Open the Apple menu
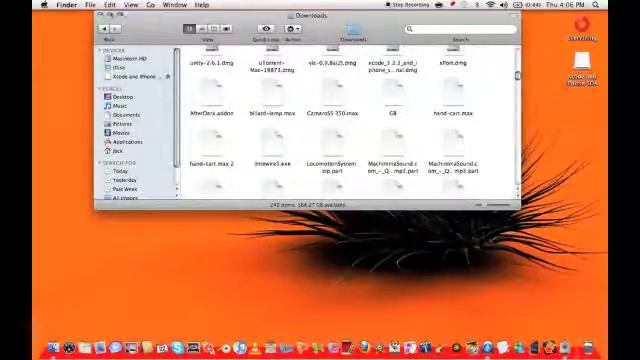Image resolution: width=640 pixels, height=360 pixels. [44, 5]
